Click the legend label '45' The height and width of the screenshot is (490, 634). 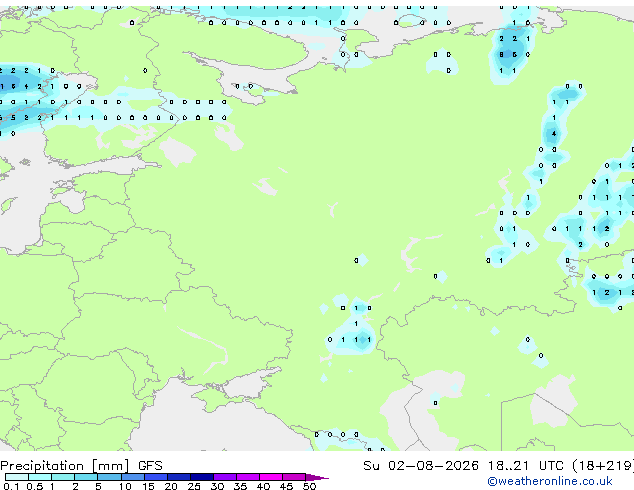(286, 486)
